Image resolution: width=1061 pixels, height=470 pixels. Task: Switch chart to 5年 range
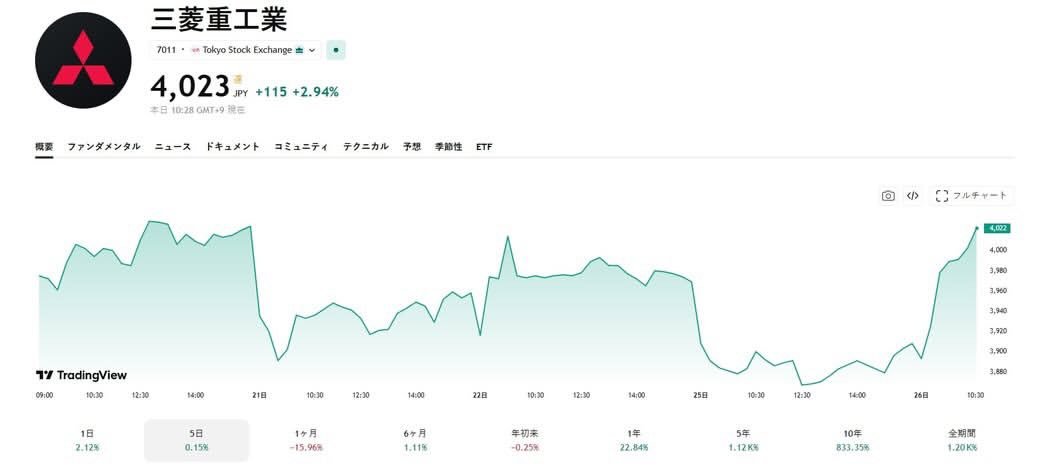pos(743,440)
